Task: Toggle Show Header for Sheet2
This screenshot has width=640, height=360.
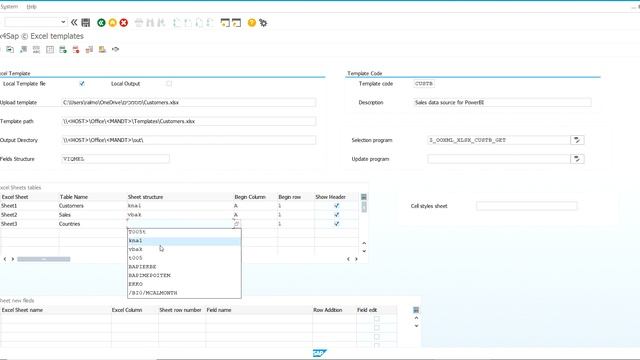Action: coord(337,215)
